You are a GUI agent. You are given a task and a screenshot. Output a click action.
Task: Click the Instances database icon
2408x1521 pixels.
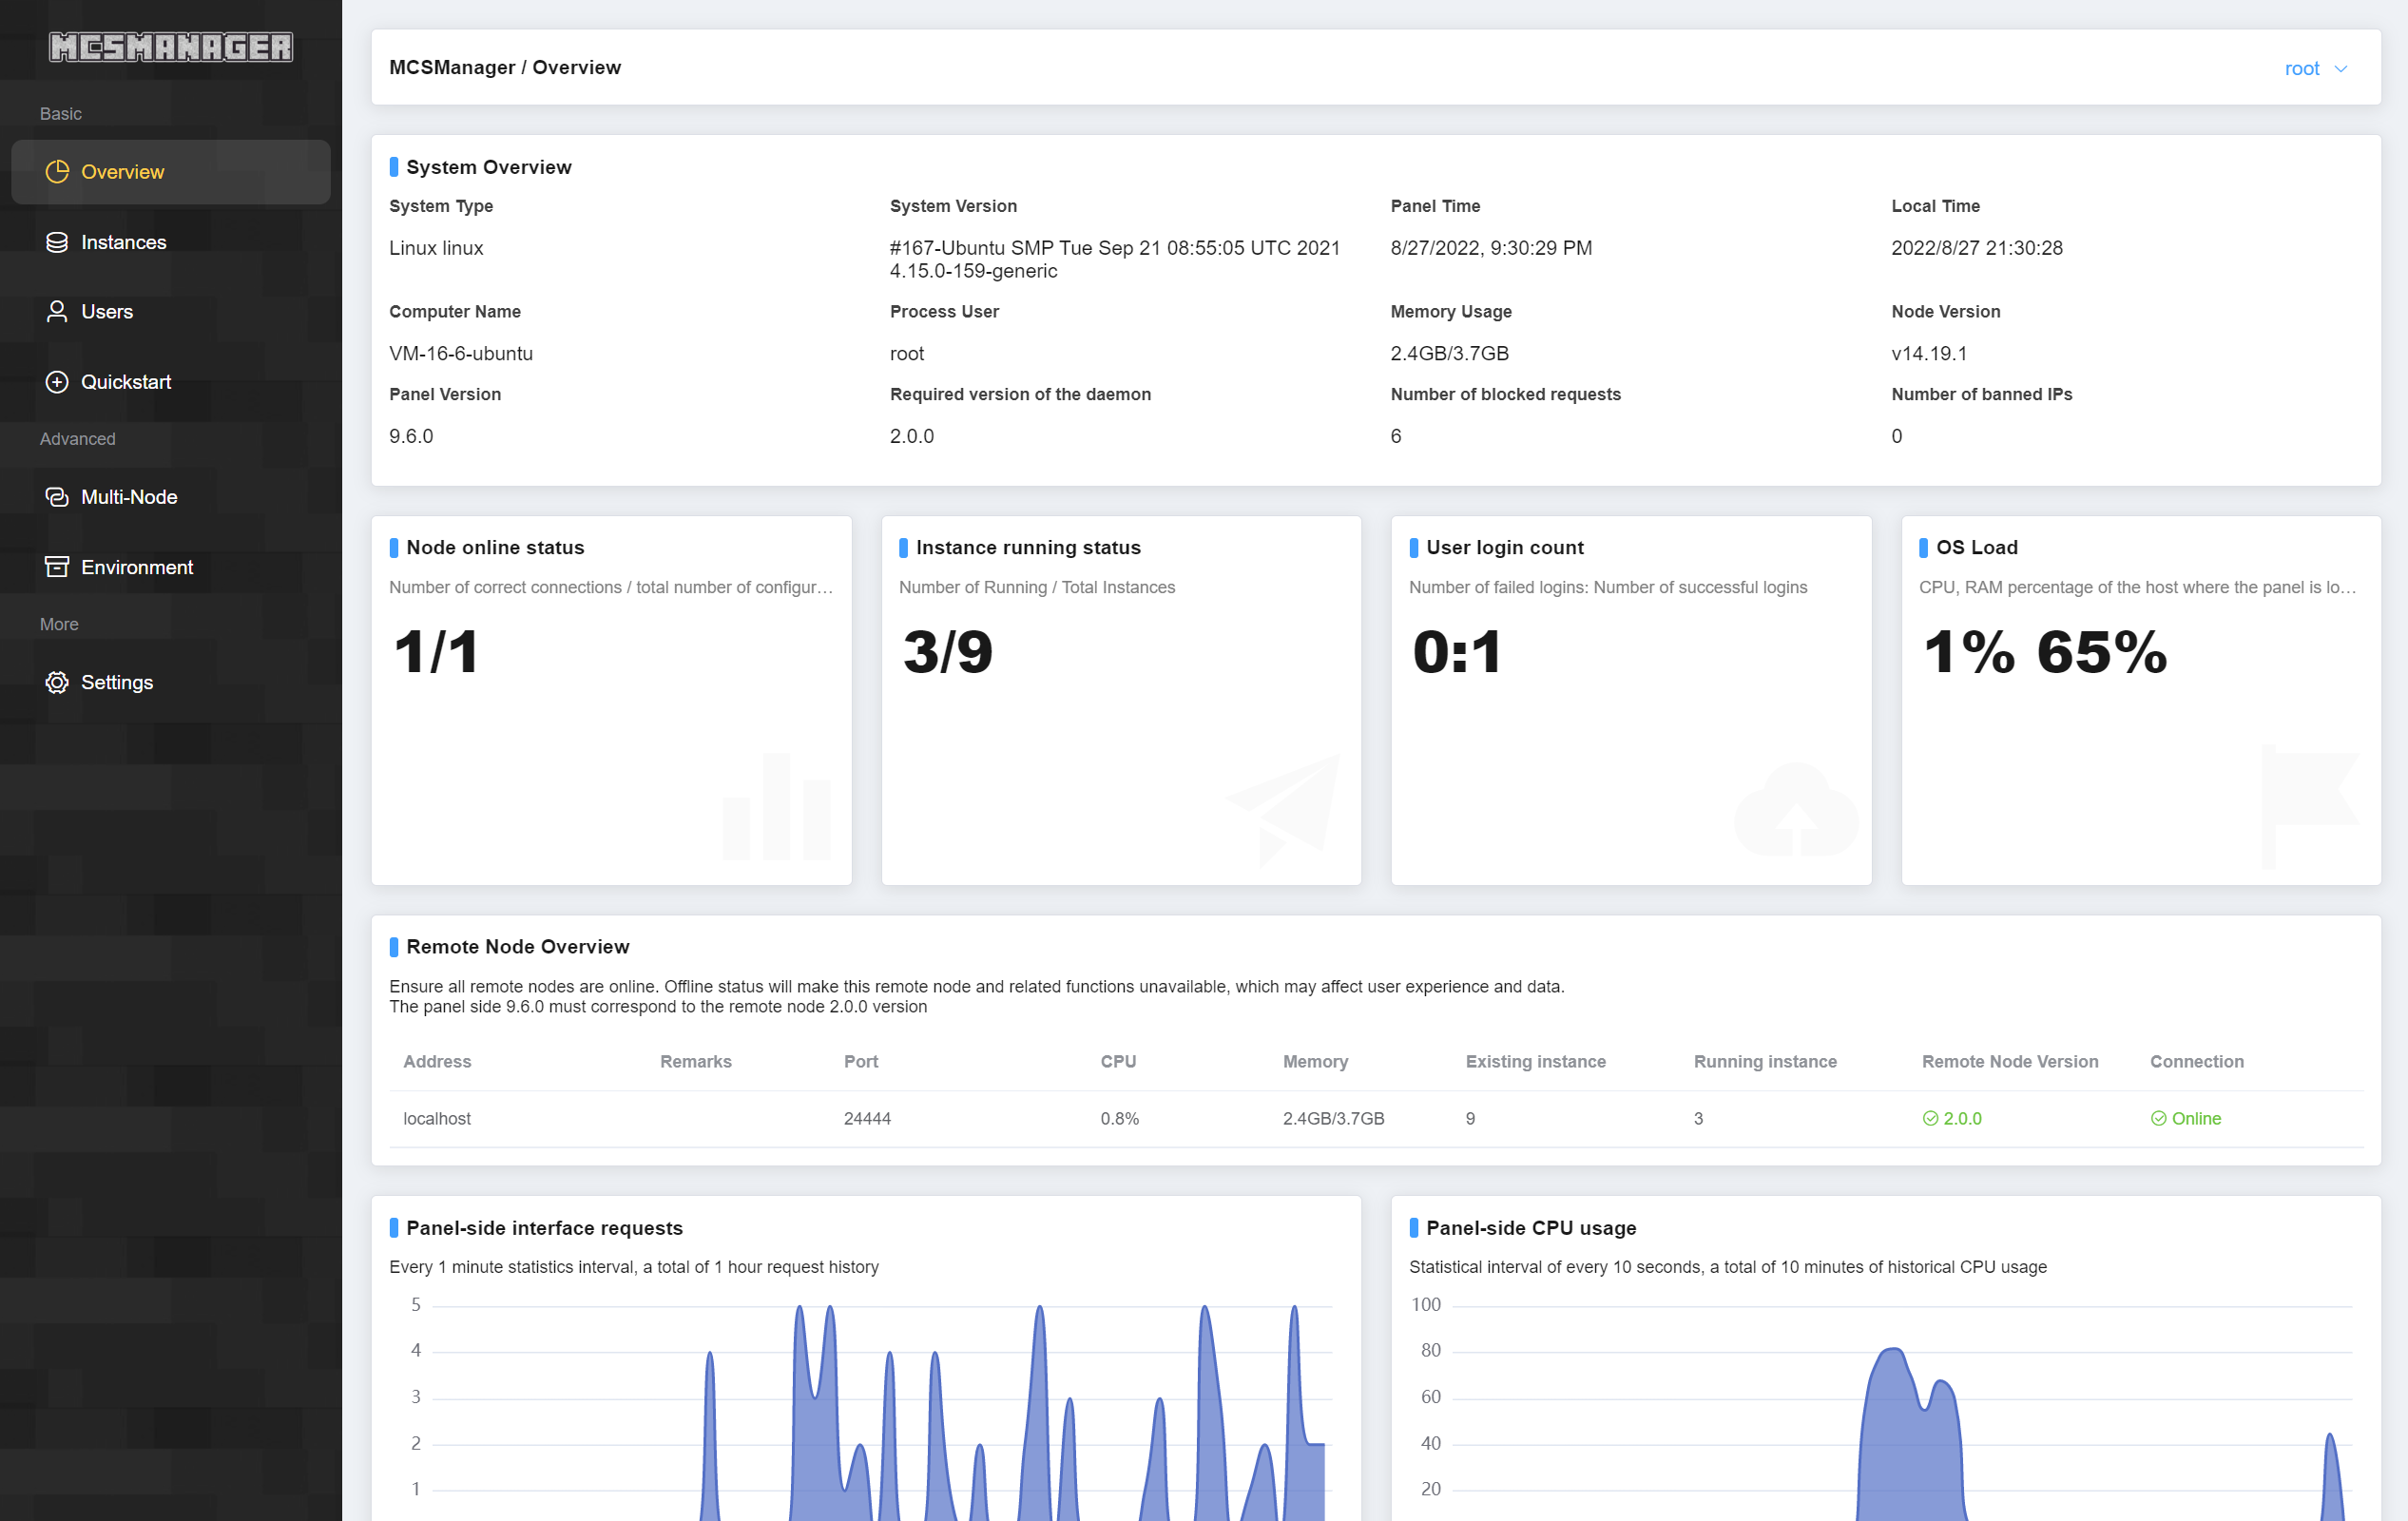coord(57,242)
